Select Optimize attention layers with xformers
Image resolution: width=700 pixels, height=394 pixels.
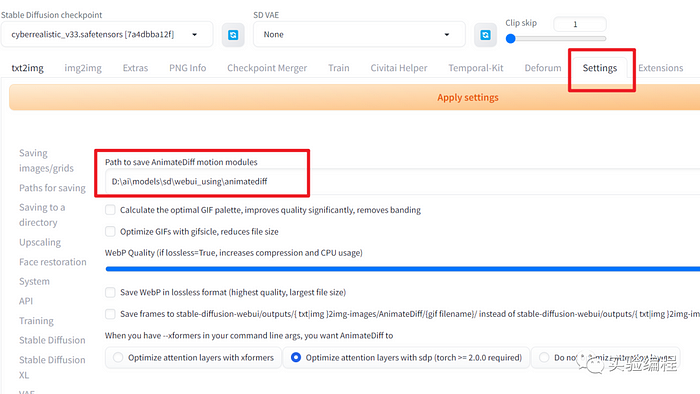tap(193, 357)
